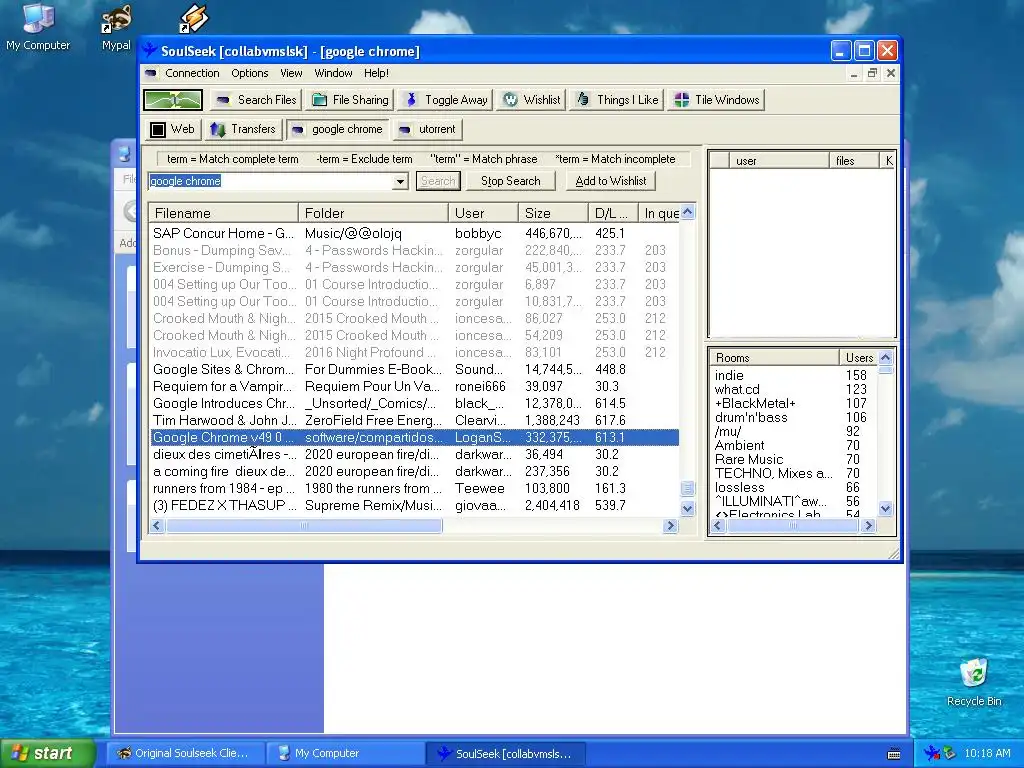This screenshot has width=1024, height=768.
Task: Sort results by Filename column header
Action: click(223, 213)
